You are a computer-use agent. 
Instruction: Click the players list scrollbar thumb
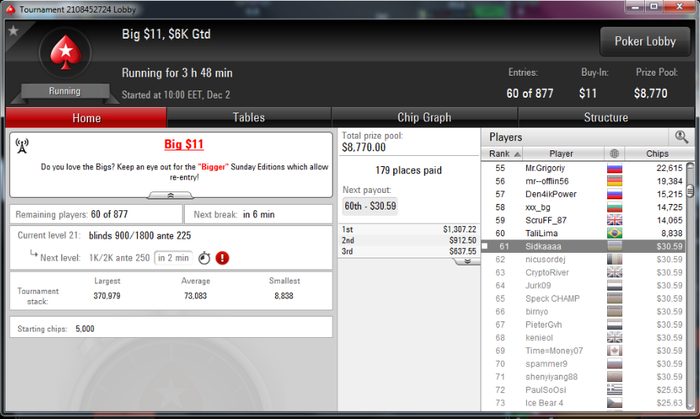tap(690, 191)
